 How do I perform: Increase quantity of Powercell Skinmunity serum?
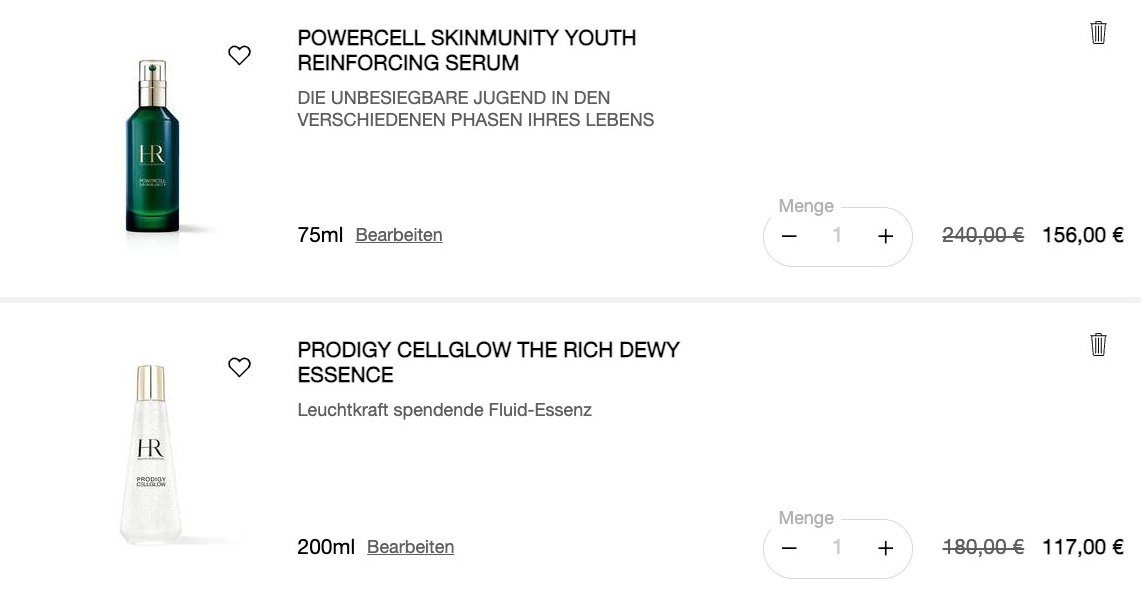point(885,236)
